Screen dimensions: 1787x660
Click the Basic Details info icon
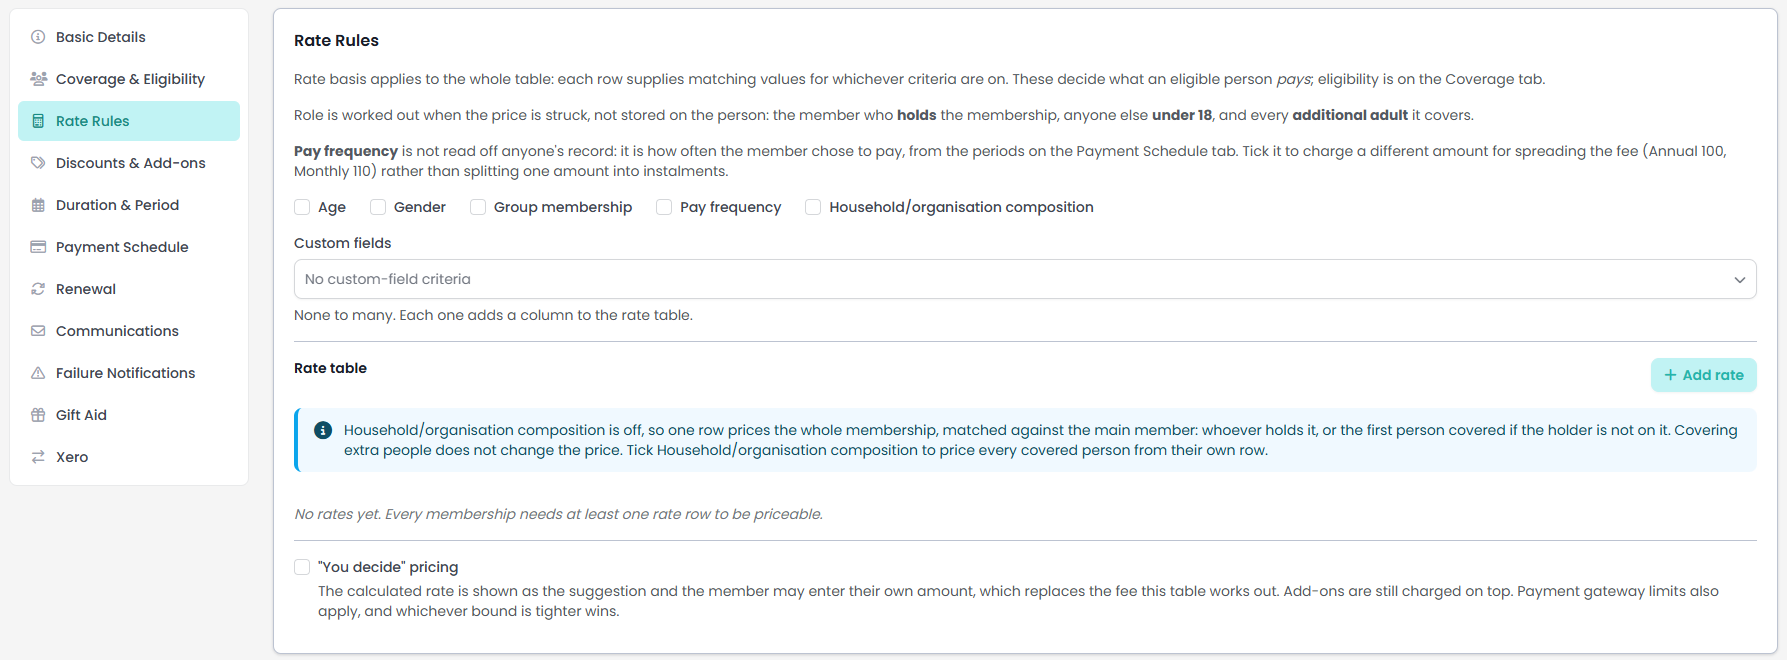[38, 37]
